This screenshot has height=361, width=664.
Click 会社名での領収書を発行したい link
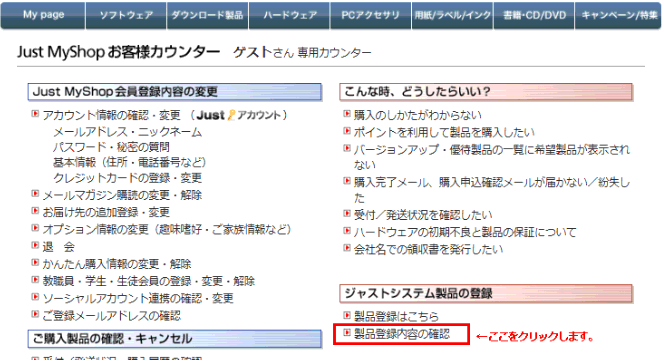pyautogui.click(x=428, y=249)
